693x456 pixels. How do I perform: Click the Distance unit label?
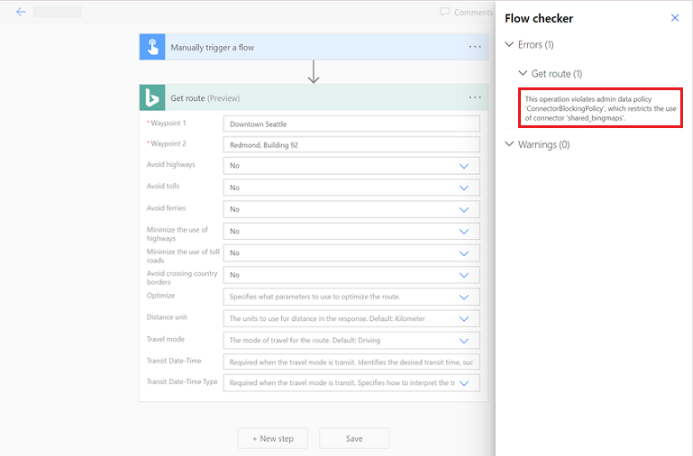167,317
